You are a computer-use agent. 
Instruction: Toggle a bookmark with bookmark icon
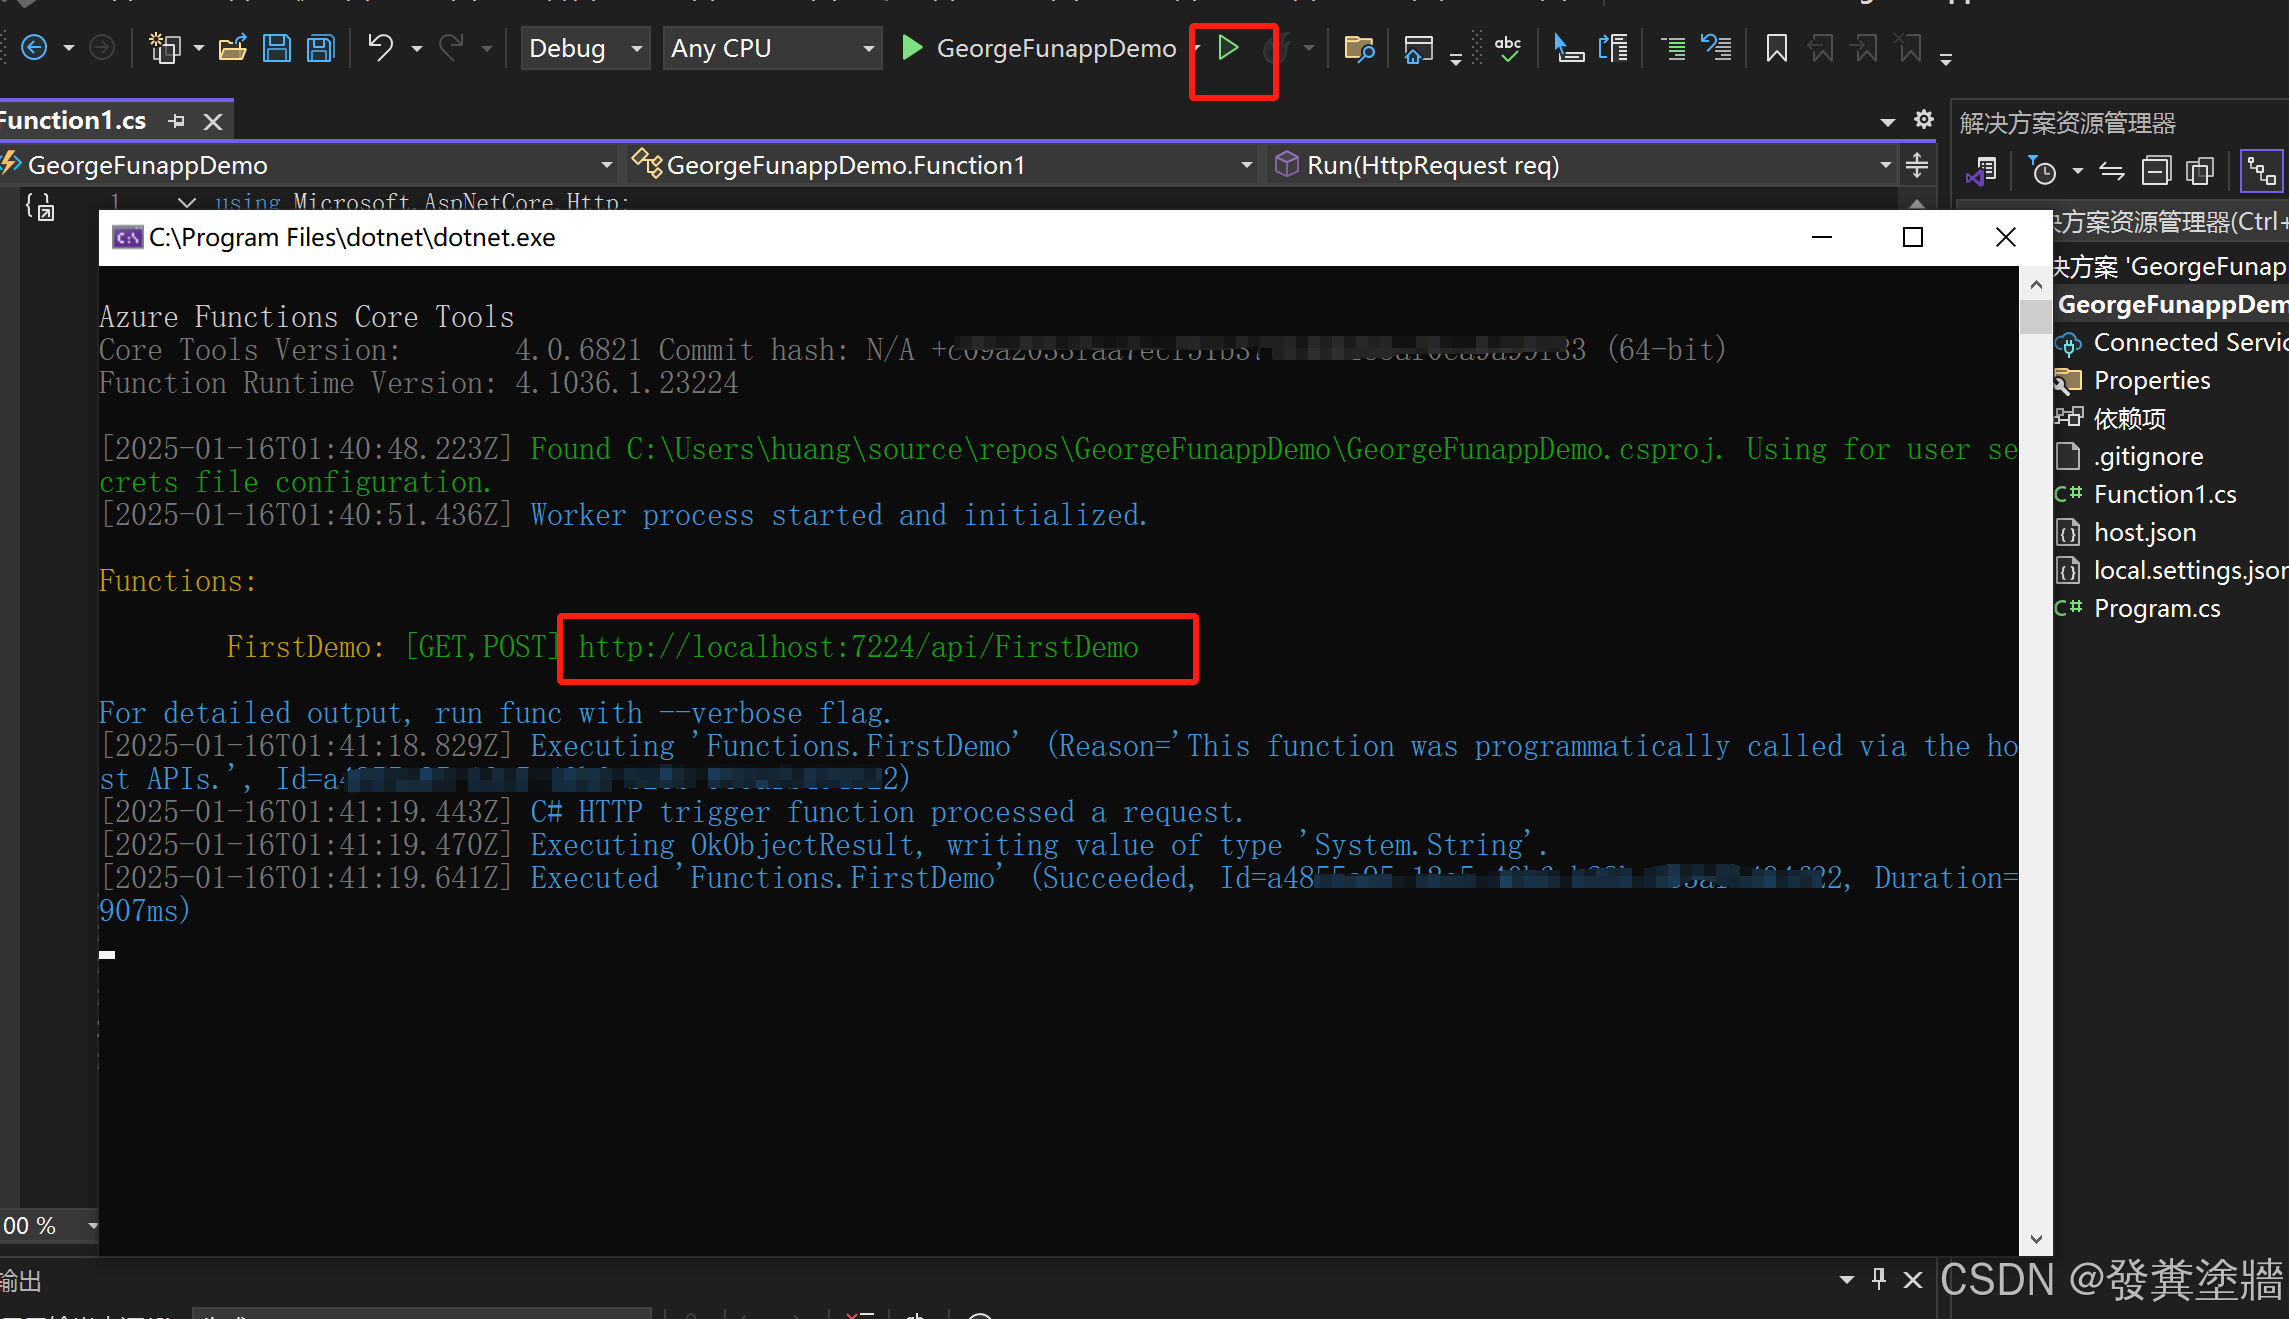click(x=1777, y=48)
